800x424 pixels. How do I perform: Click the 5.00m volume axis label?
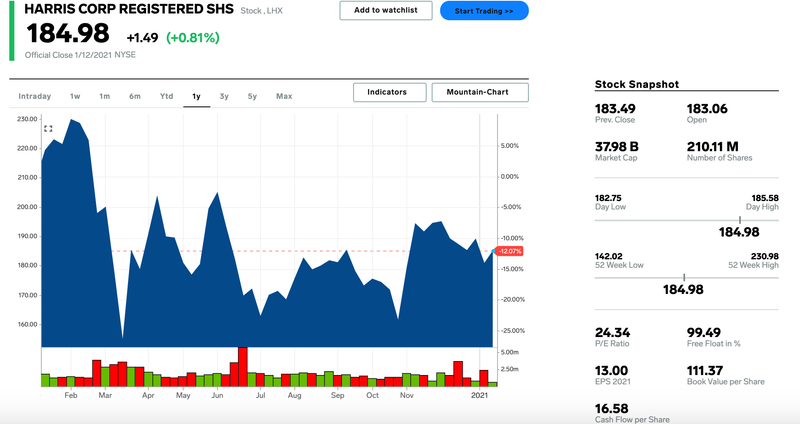click(x=510, y=353)
